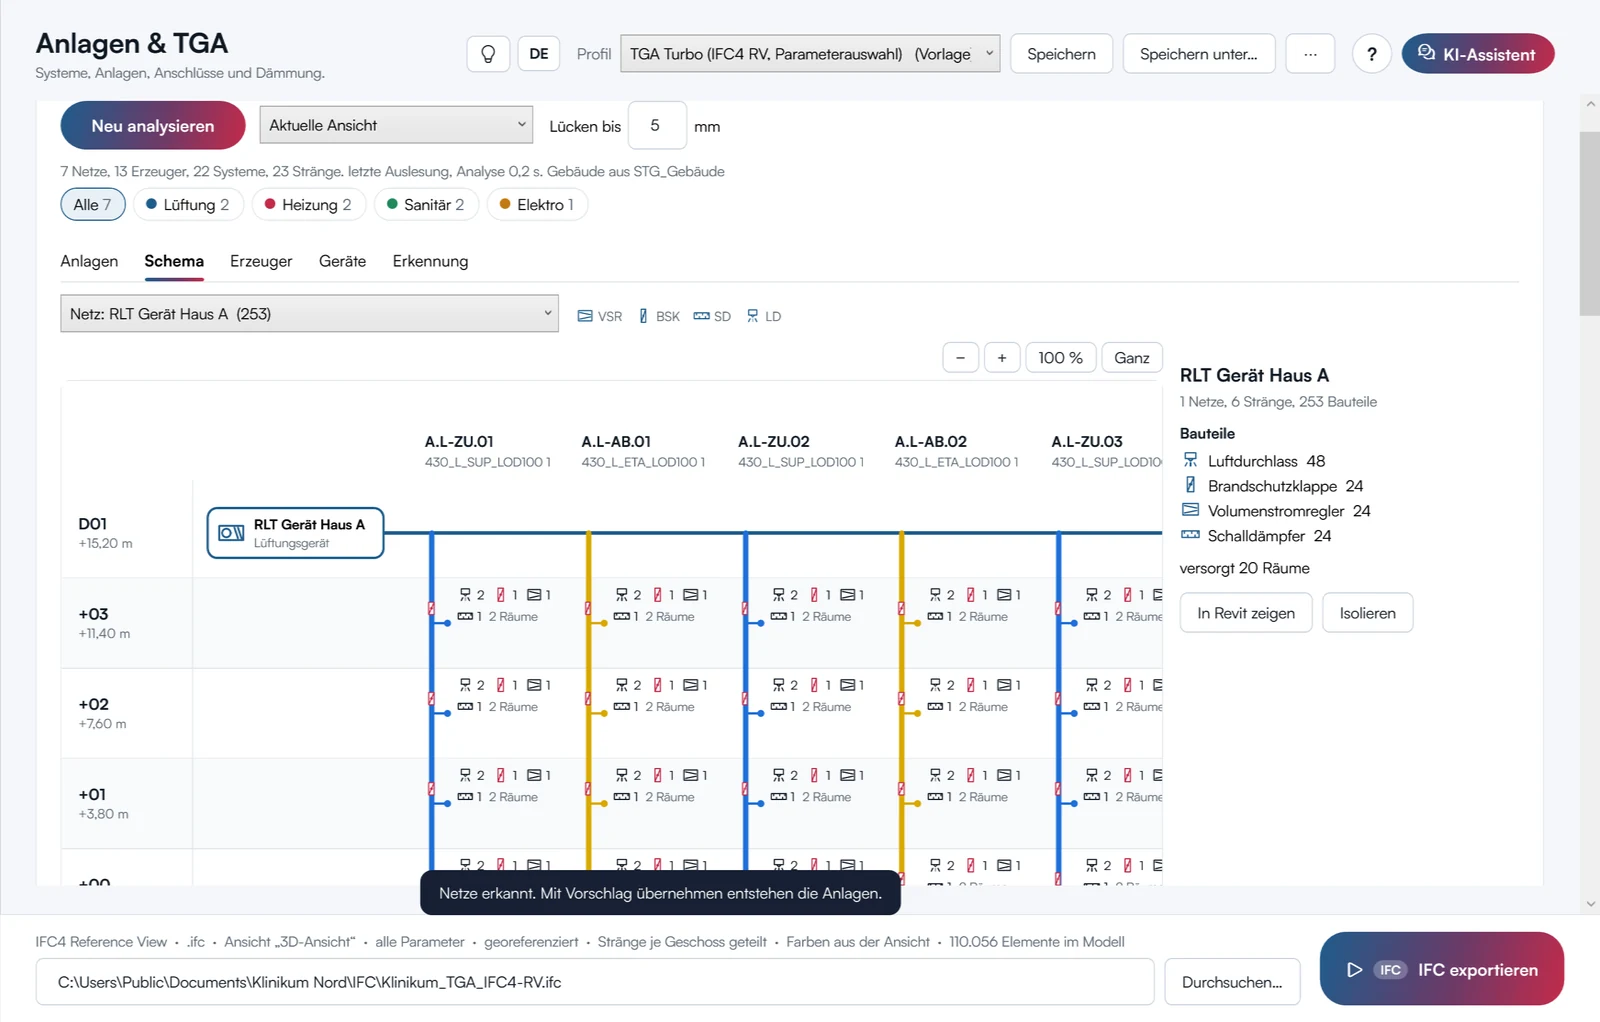Zoom in the schema with plus button
The image size is (1600, 1022).
click(1002, 358)
